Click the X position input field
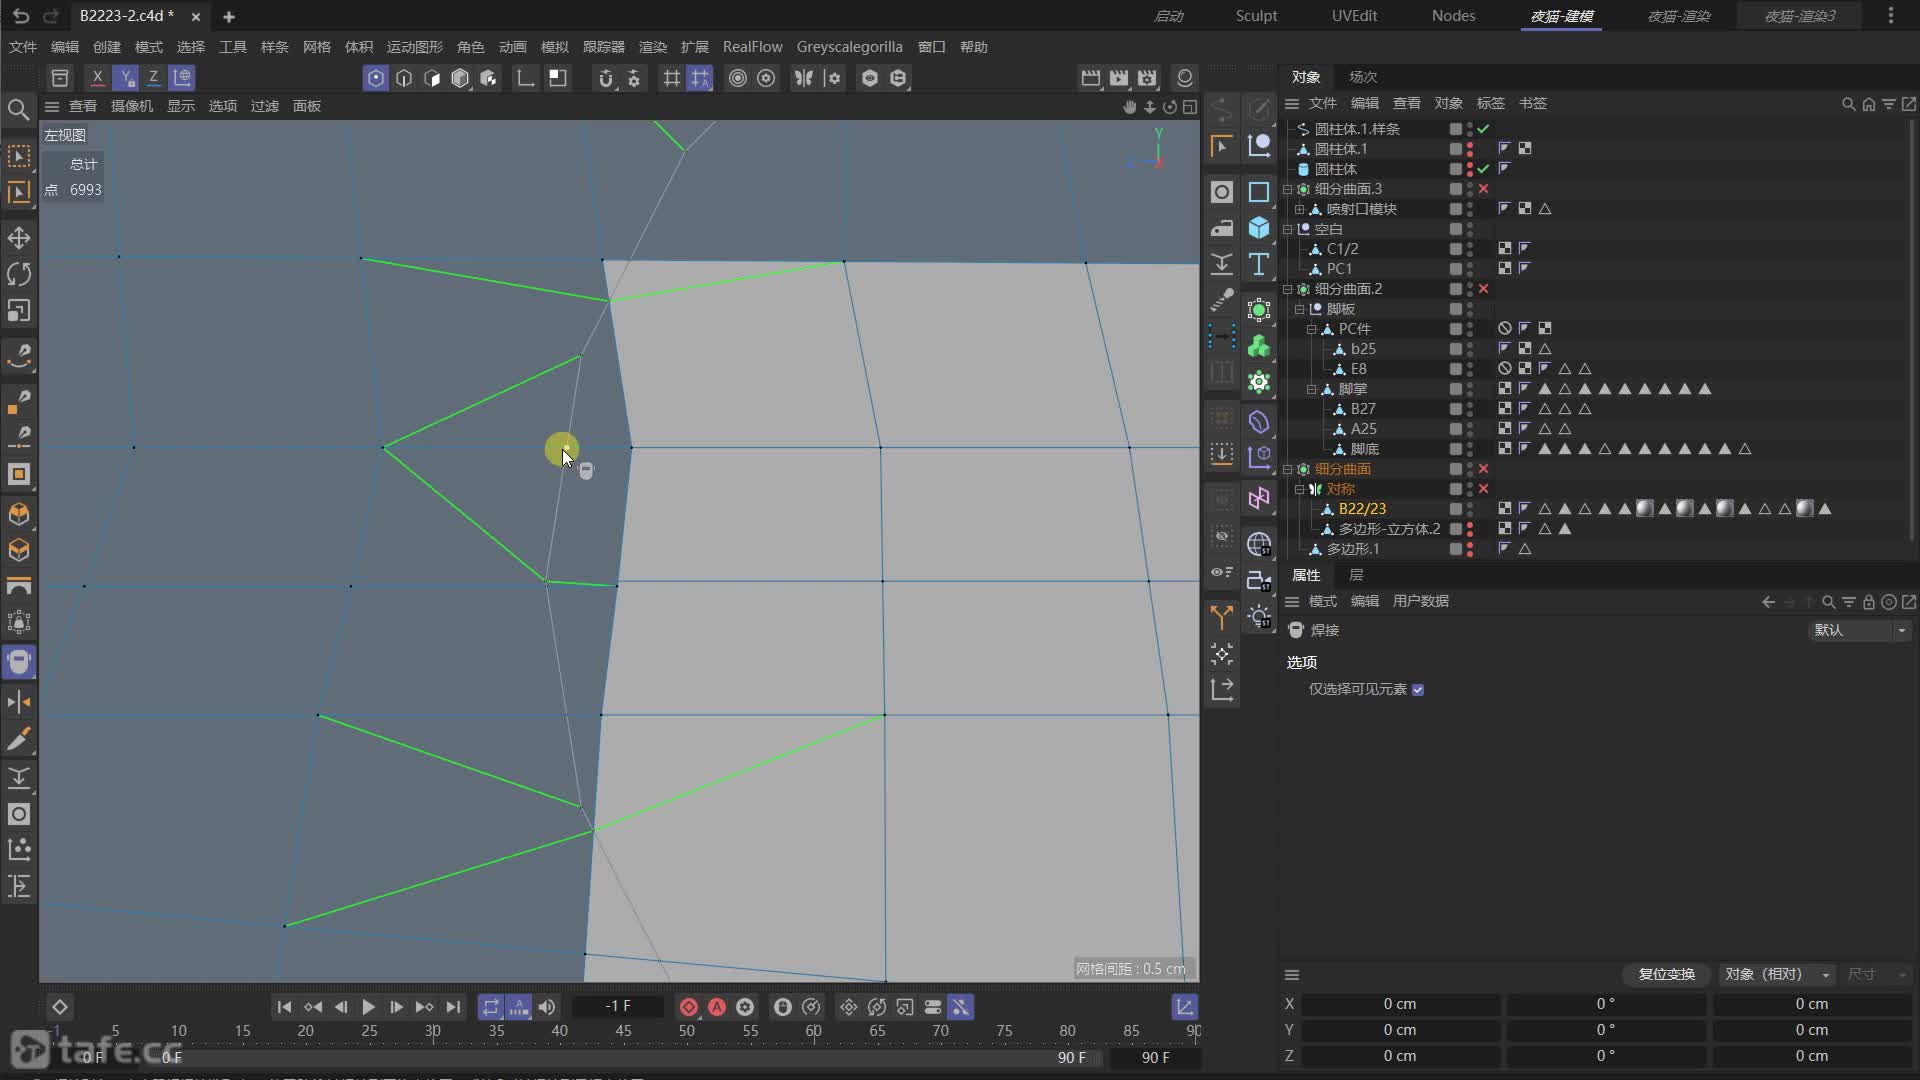The width and height of the screenshot is (1920, 1080). 1399,1004
